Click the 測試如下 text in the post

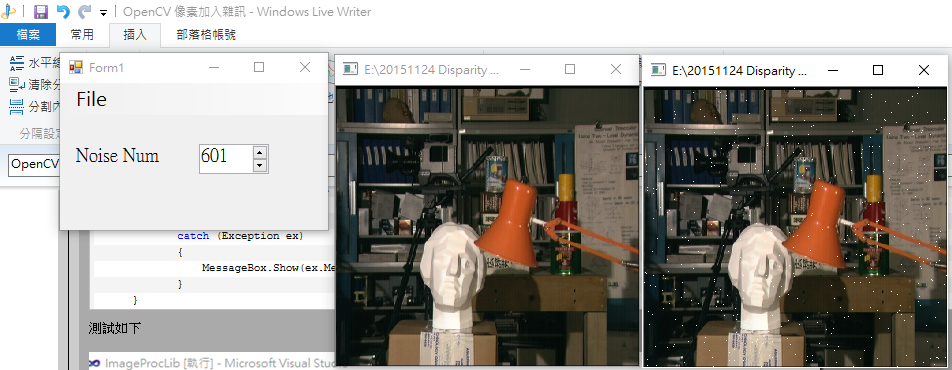pyautogui.click(x=114, y=329)
